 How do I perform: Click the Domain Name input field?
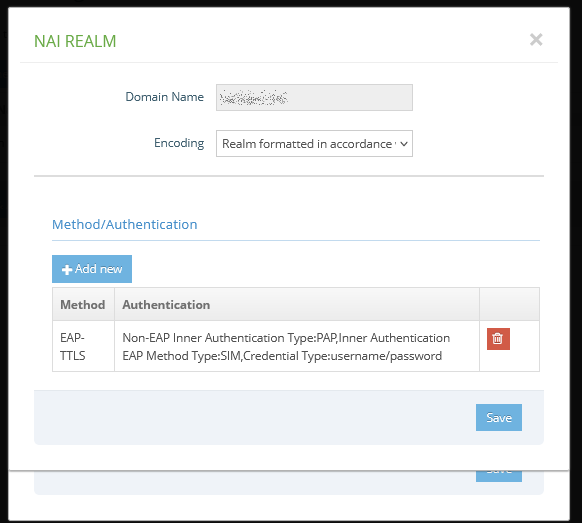click(314, 97)
